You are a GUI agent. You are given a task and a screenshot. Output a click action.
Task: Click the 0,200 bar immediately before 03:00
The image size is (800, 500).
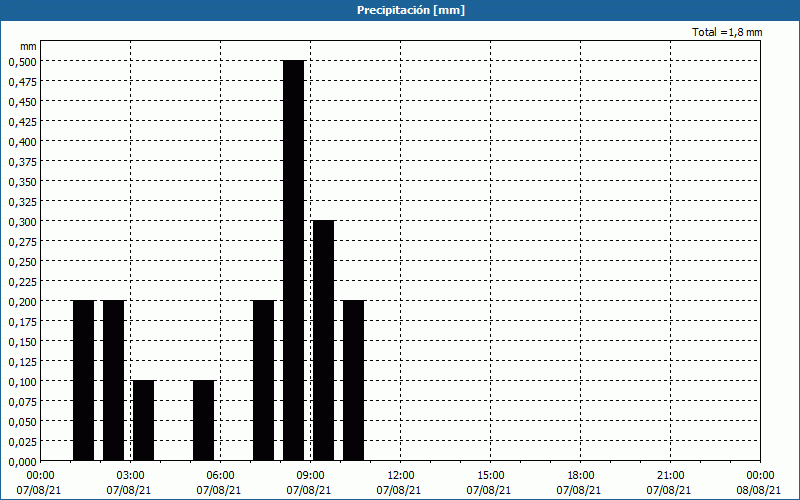tap(113, 381)
